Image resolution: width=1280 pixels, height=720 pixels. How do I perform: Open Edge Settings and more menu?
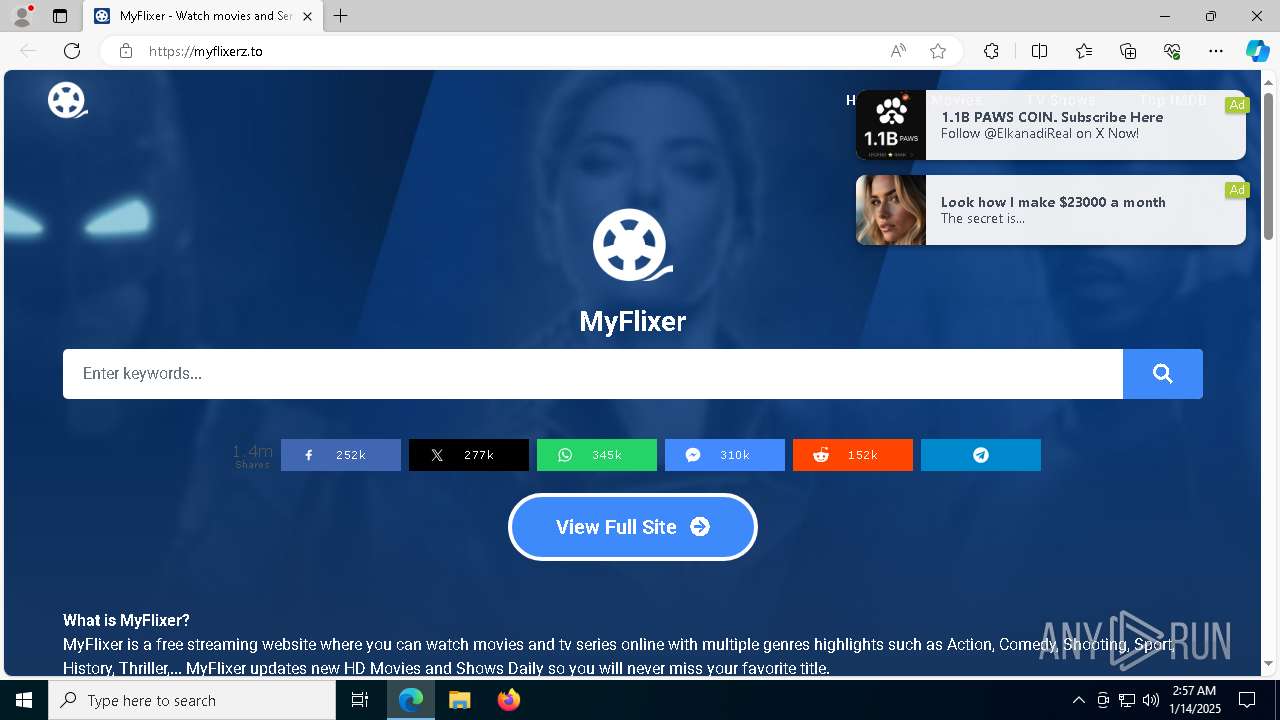click(1216, 51)
